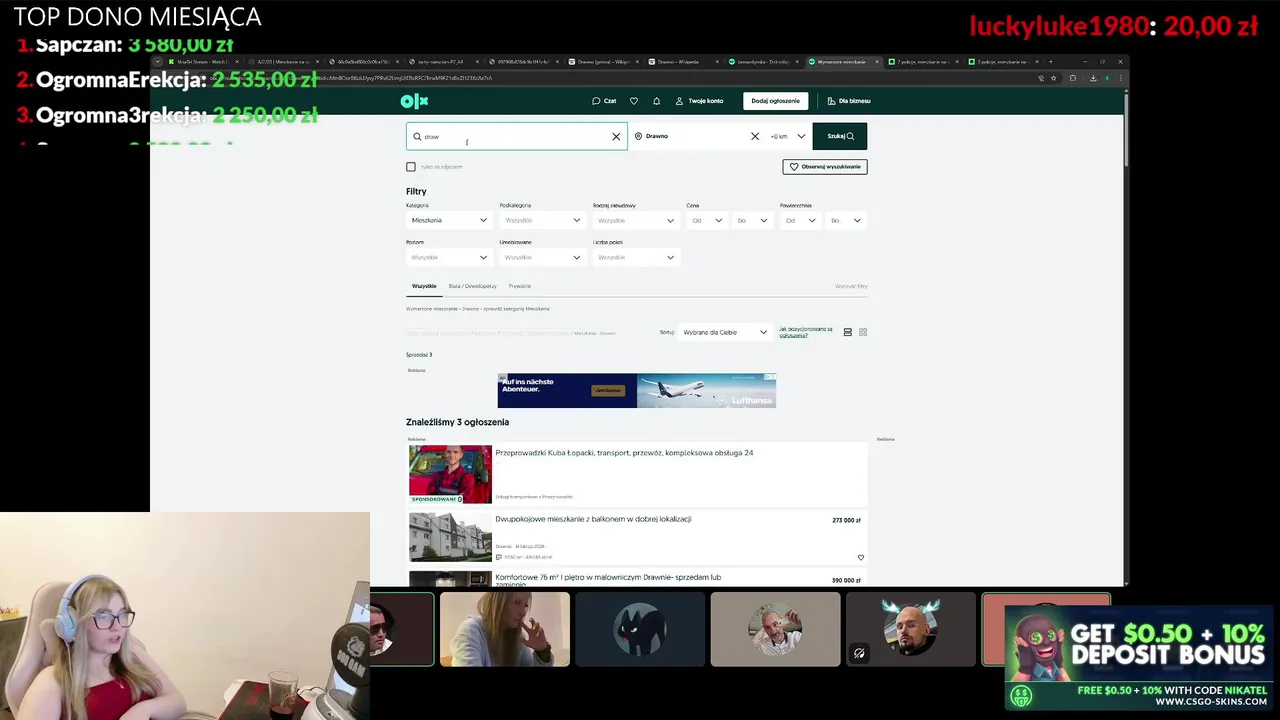Screen dimensions: 1280x720
Task: Open favorites heart icon in OLX header
Action: tap(633, 101)
